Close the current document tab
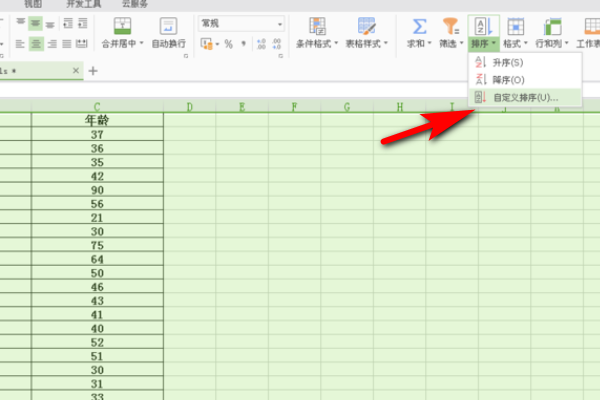The image size is (600, 400). 76,70
